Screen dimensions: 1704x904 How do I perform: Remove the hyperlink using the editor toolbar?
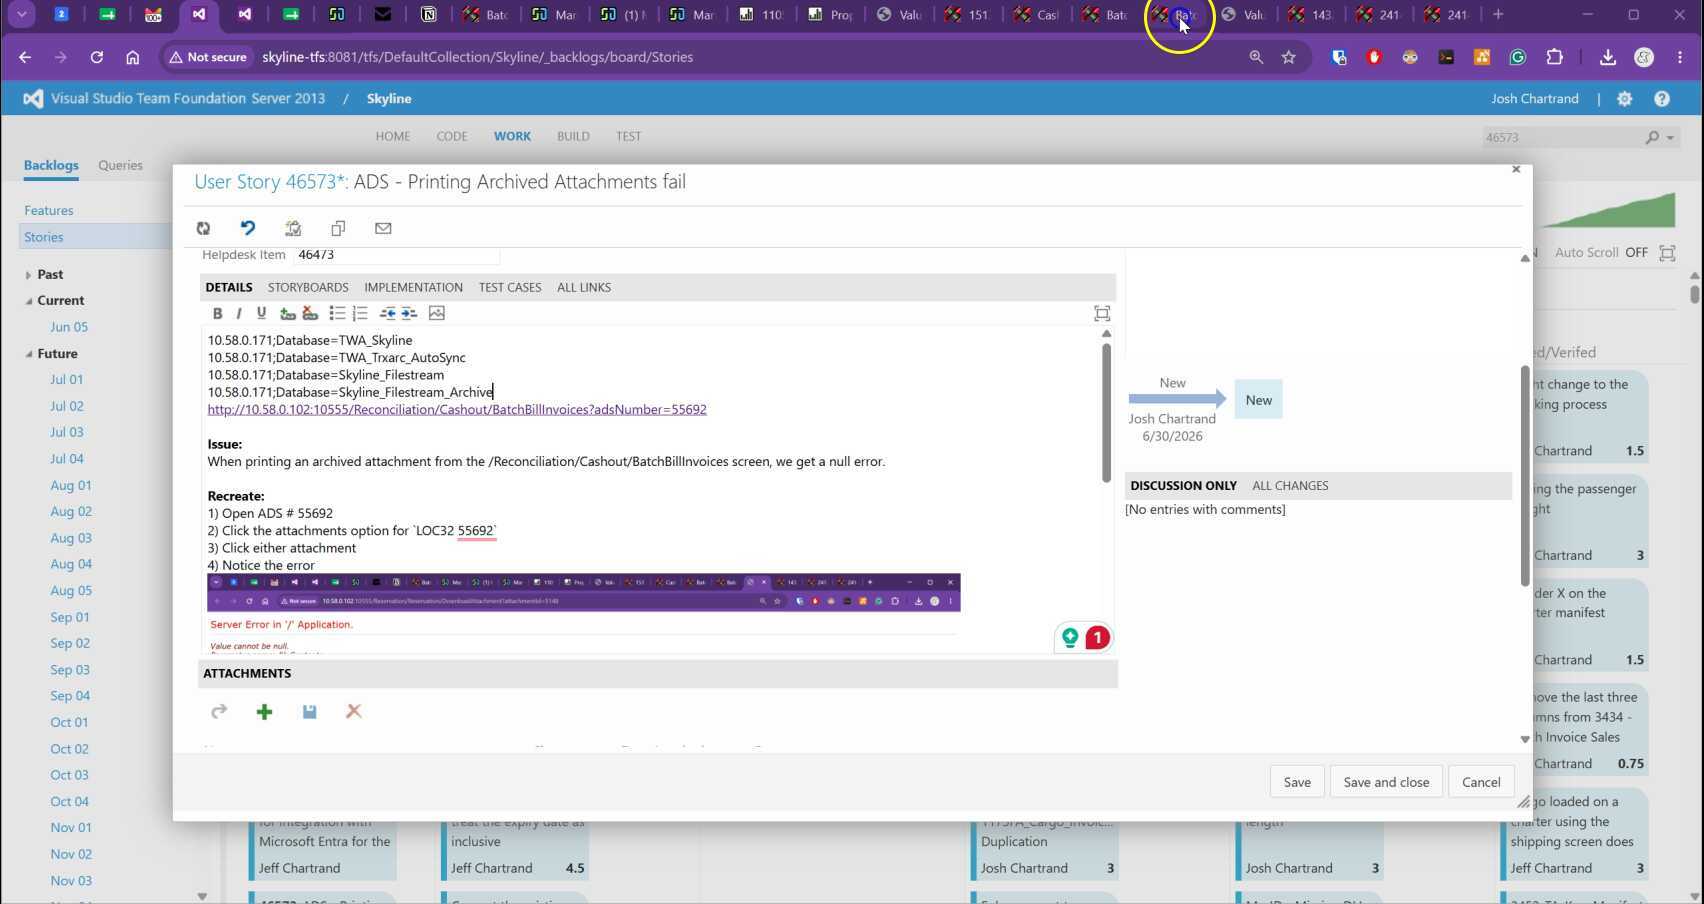pyautogui.click(x=310, y=313)
